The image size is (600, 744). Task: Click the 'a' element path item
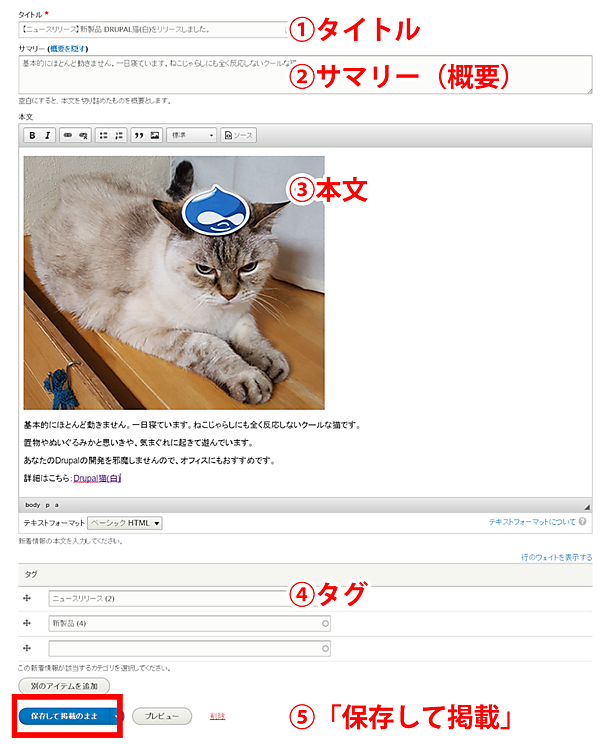coord(56,505)
